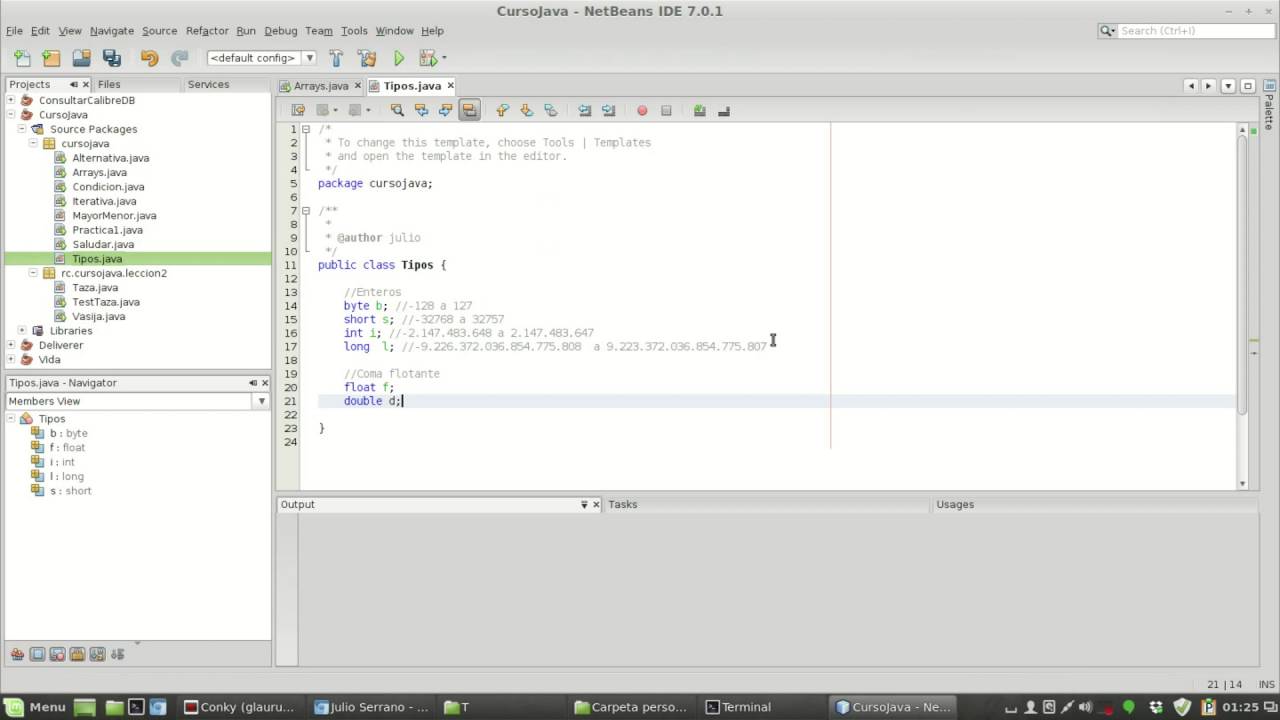Collapse the rc.cursojava.leccion2 package node
This screenshot has height=720, width=1280.
(33, 273)
